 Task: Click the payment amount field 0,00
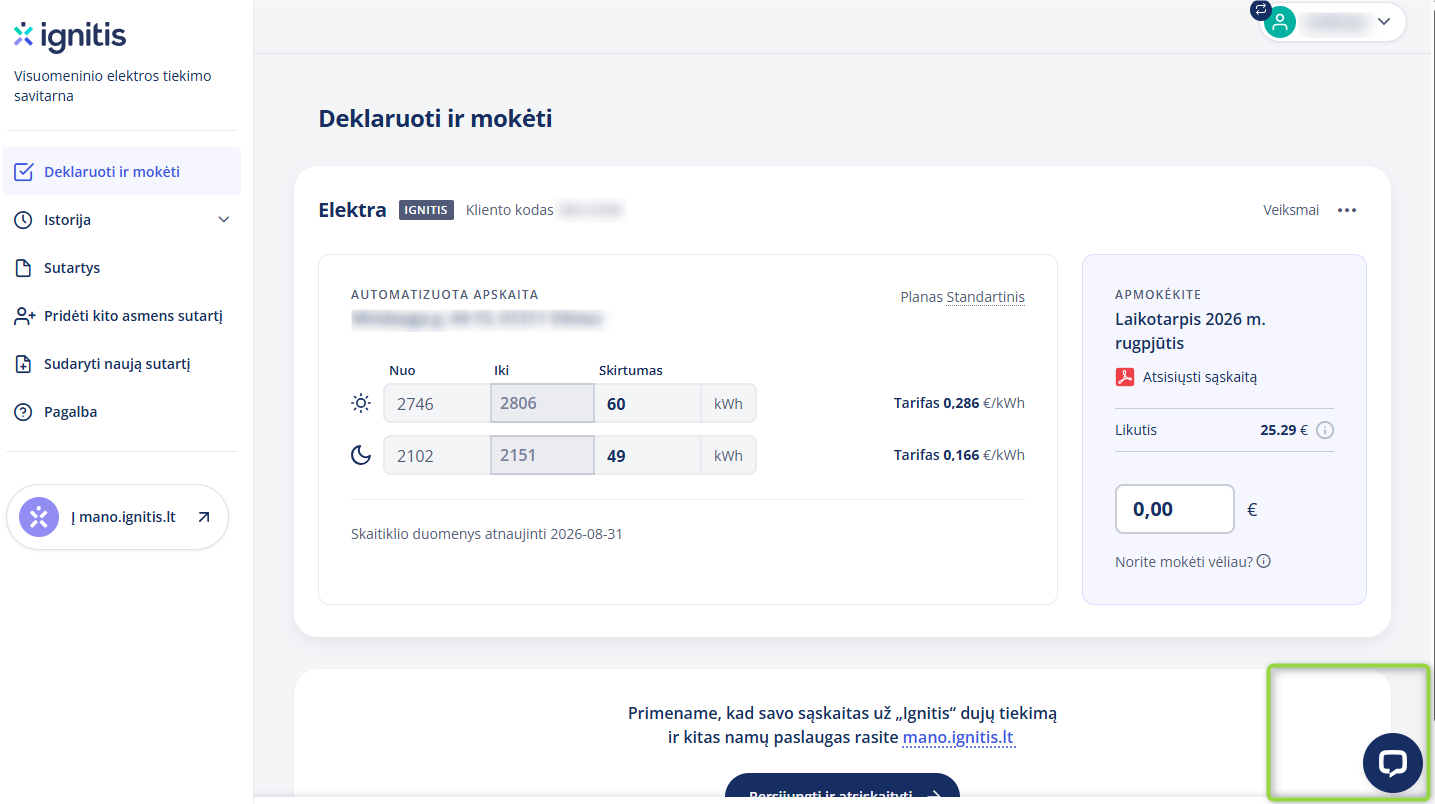[x=1175, y=509]
